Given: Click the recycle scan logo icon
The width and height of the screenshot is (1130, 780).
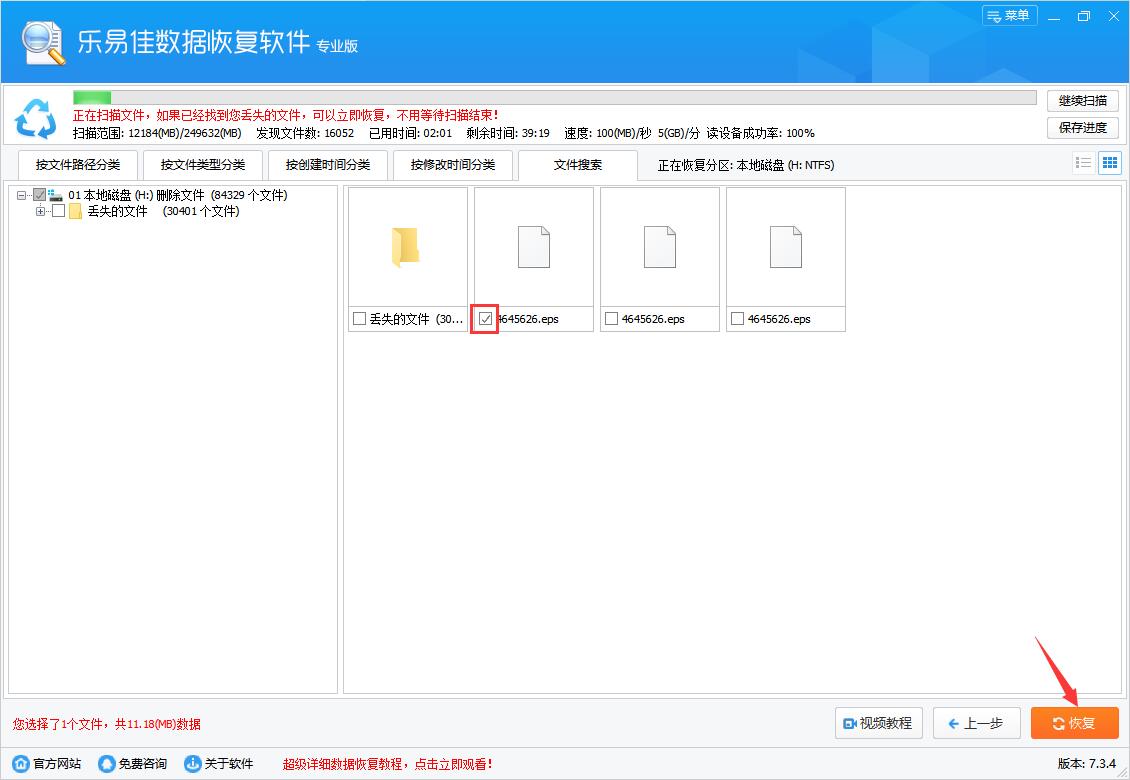Looking at the screenshot, I should pyautogui.click(x=36, y=119).
